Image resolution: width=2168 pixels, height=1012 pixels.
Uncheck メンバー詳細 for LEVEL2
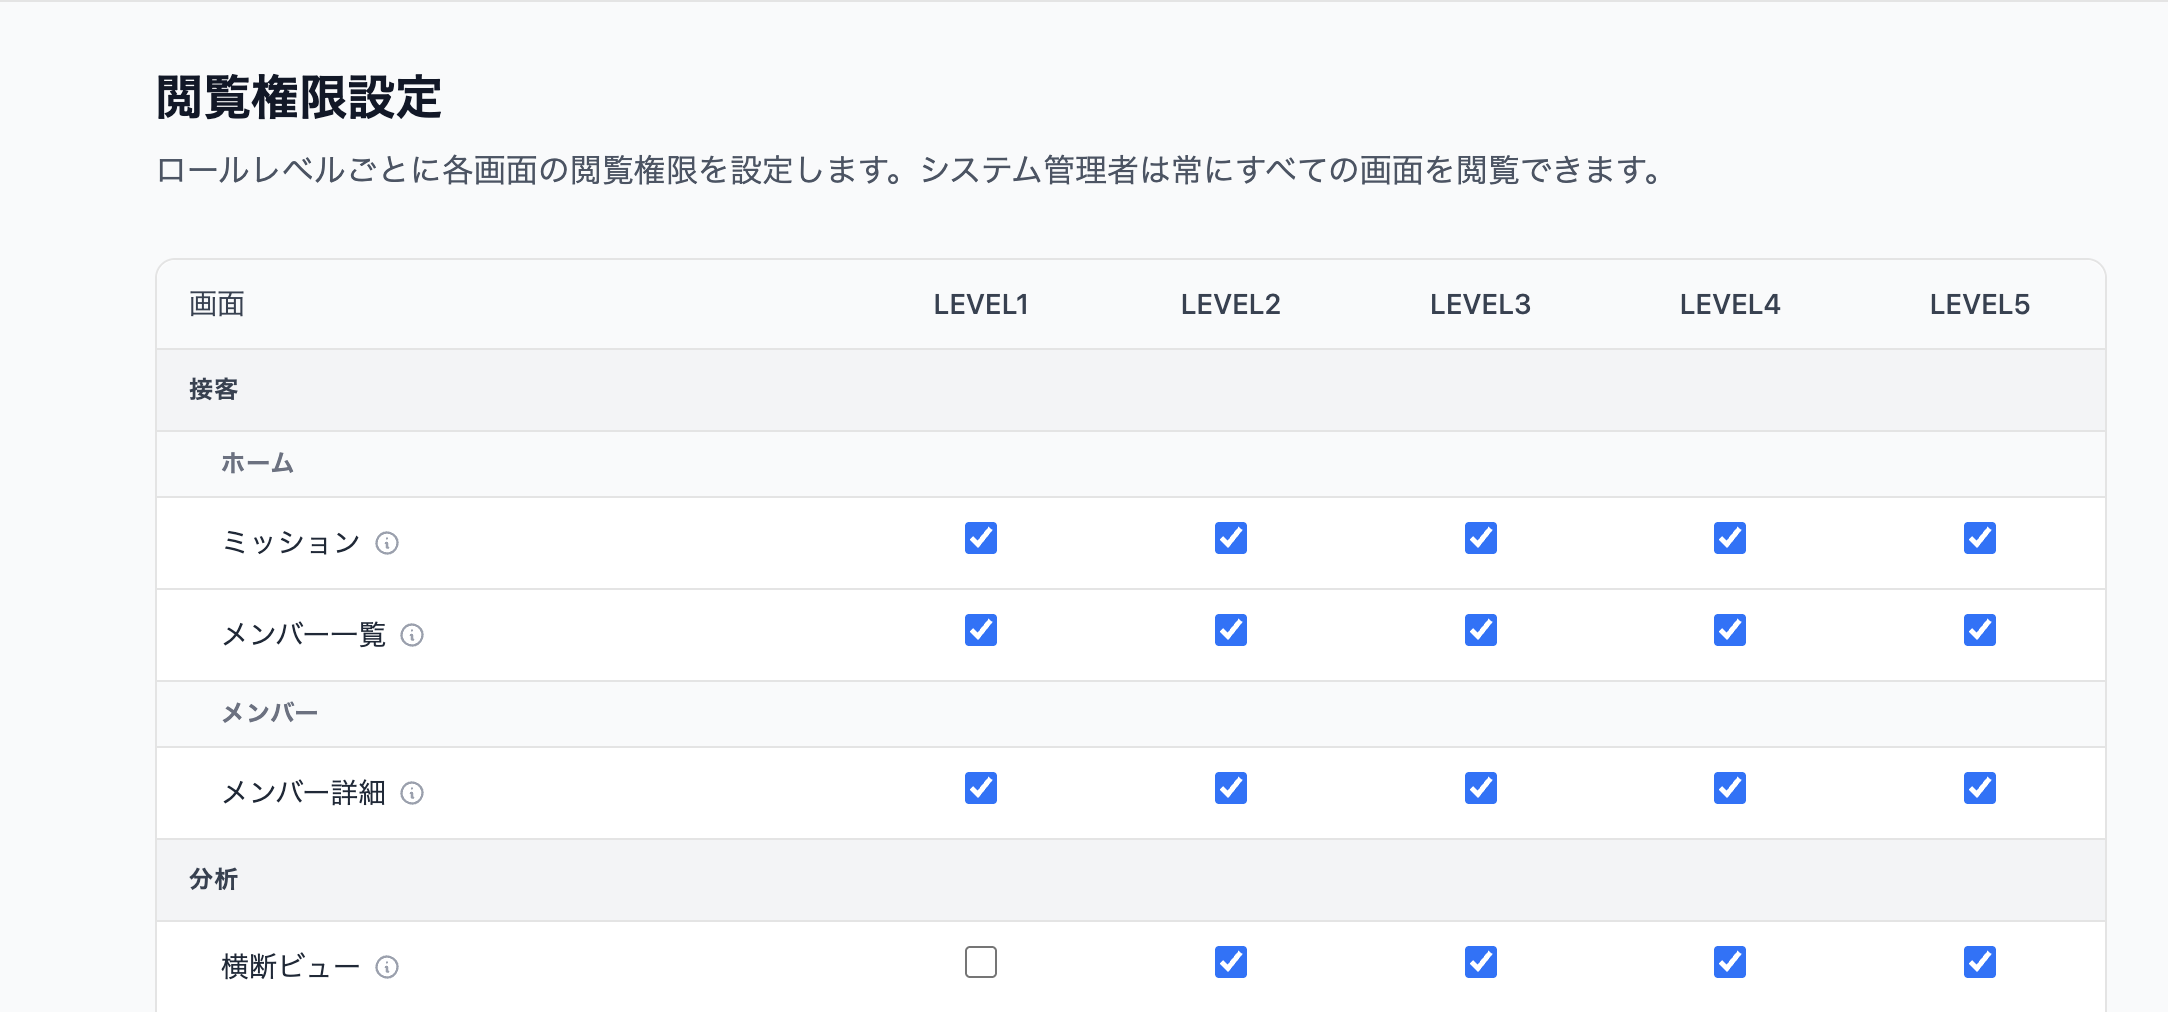point(1231,788)
